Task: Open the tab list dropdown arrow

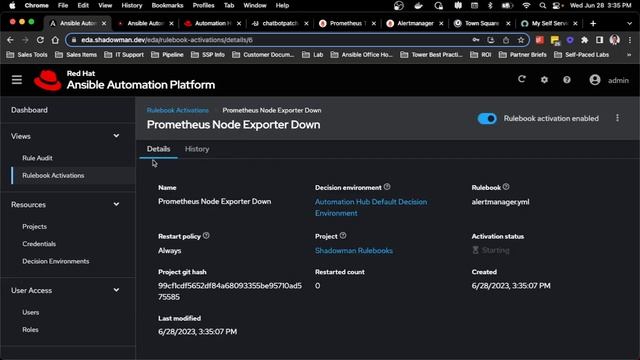Action: (x=629, y=24)
